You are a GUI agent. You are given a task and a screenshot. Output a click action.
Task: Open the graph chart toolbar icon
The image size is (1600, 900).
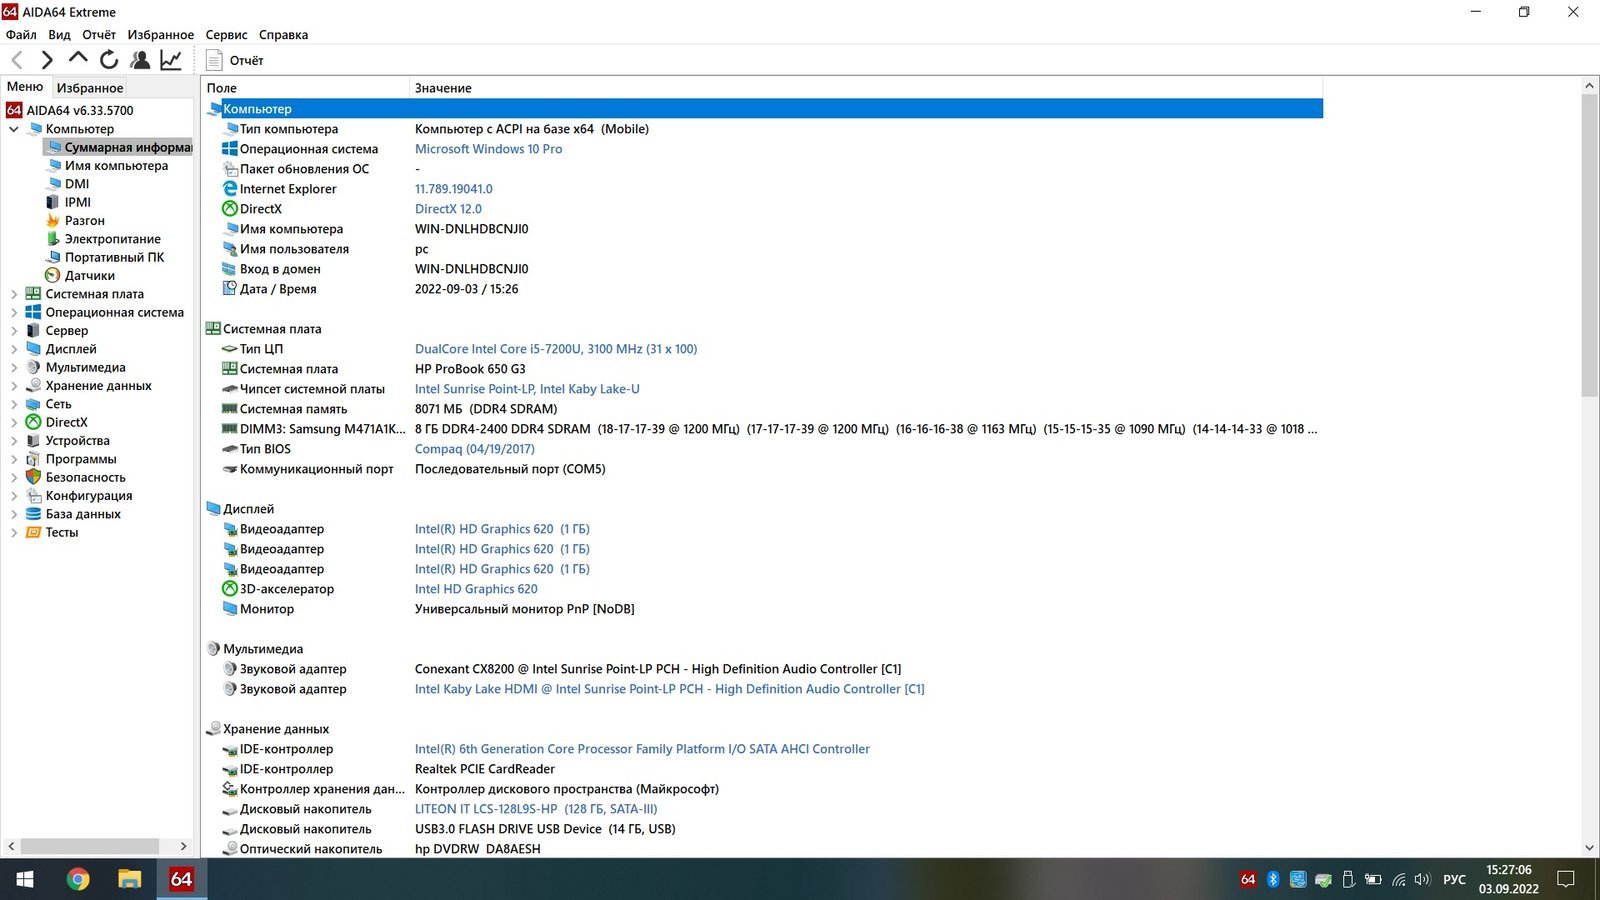point(171,60)
